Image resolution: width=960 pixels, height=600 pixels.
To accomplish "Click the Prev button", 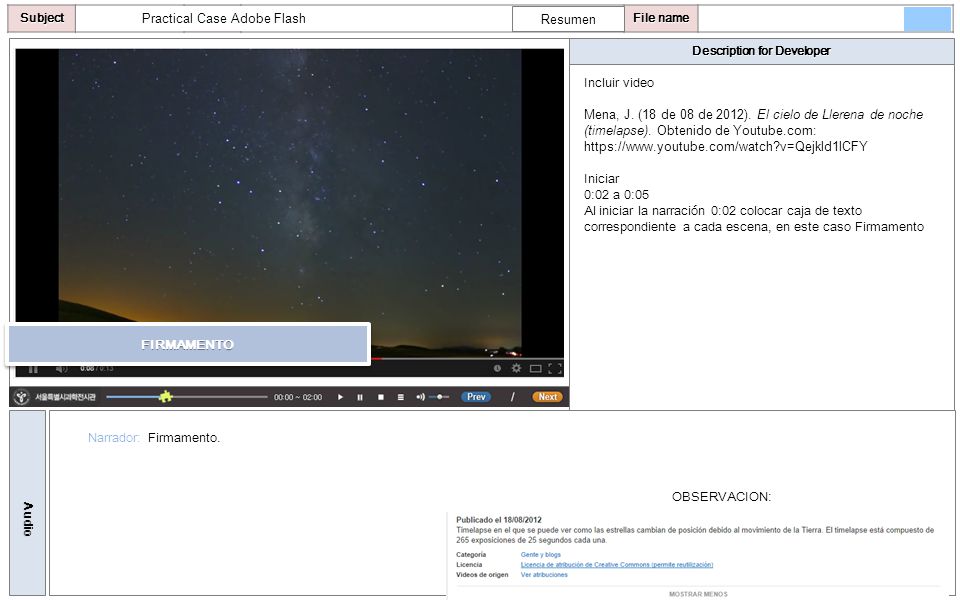I will coord(476,397).
